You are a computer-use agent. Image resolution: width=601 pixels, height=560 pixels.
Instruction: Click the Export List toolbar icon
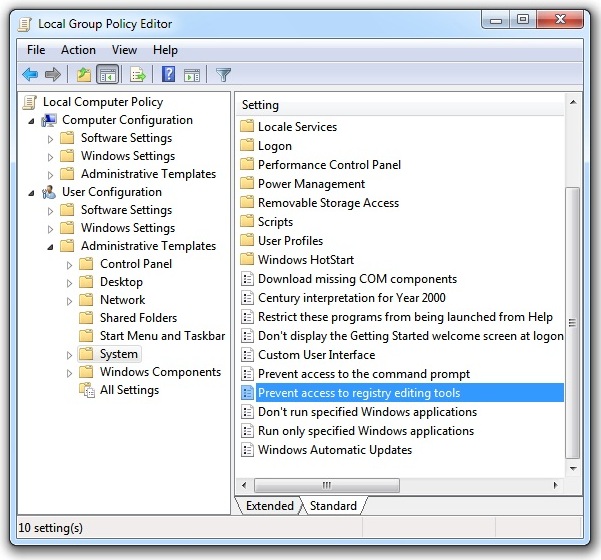[138, 75]
